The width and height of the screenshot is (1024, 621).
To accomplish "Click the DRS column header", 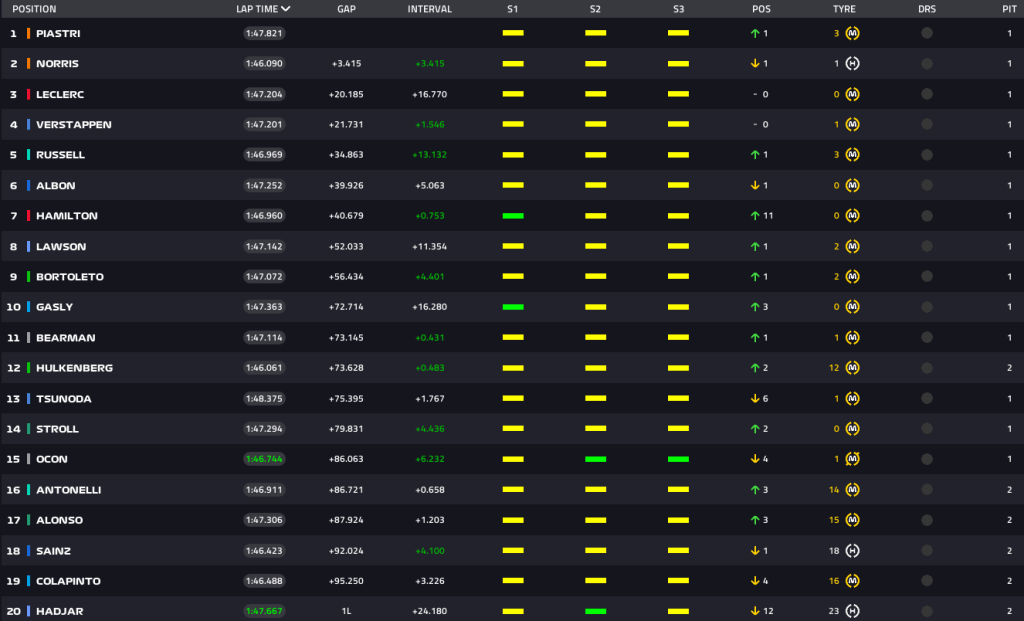I will point(927,9).
